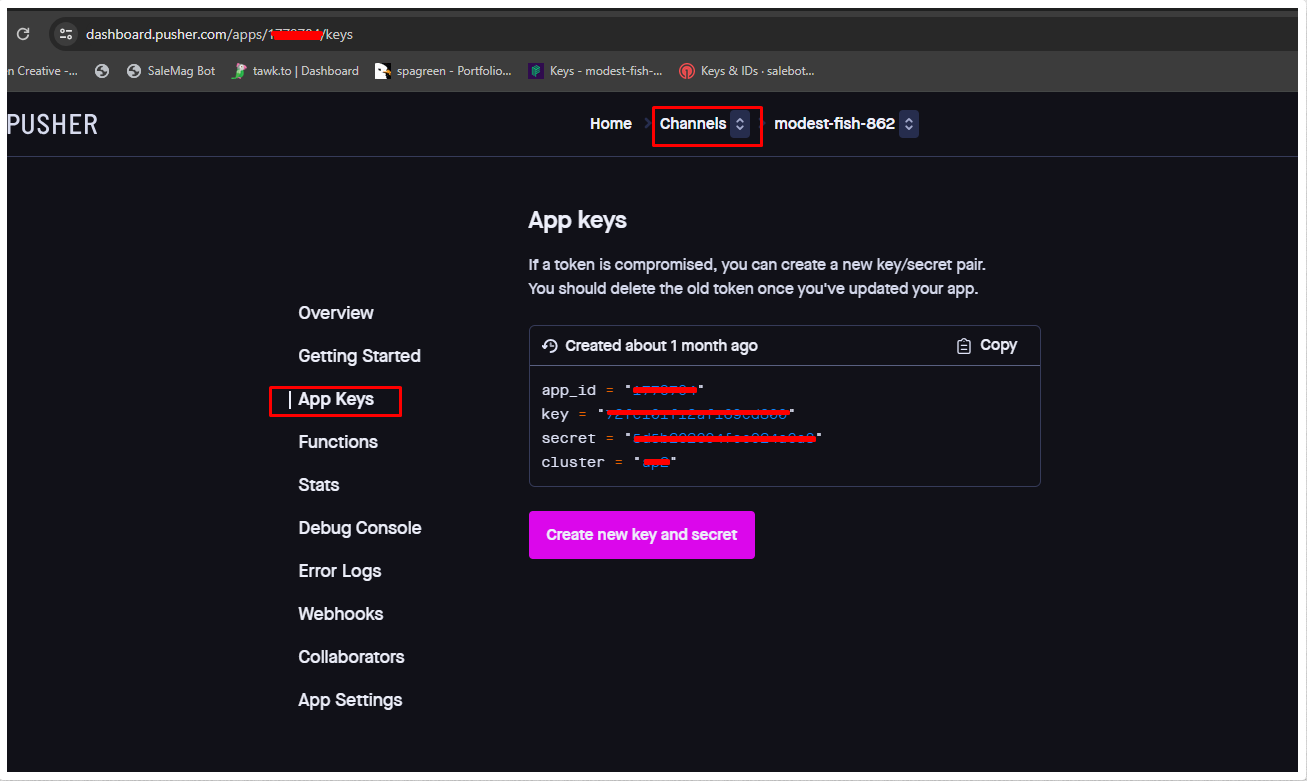Open the Getting Started section
Screen dimensions: 1307x781
click(359, 356)
